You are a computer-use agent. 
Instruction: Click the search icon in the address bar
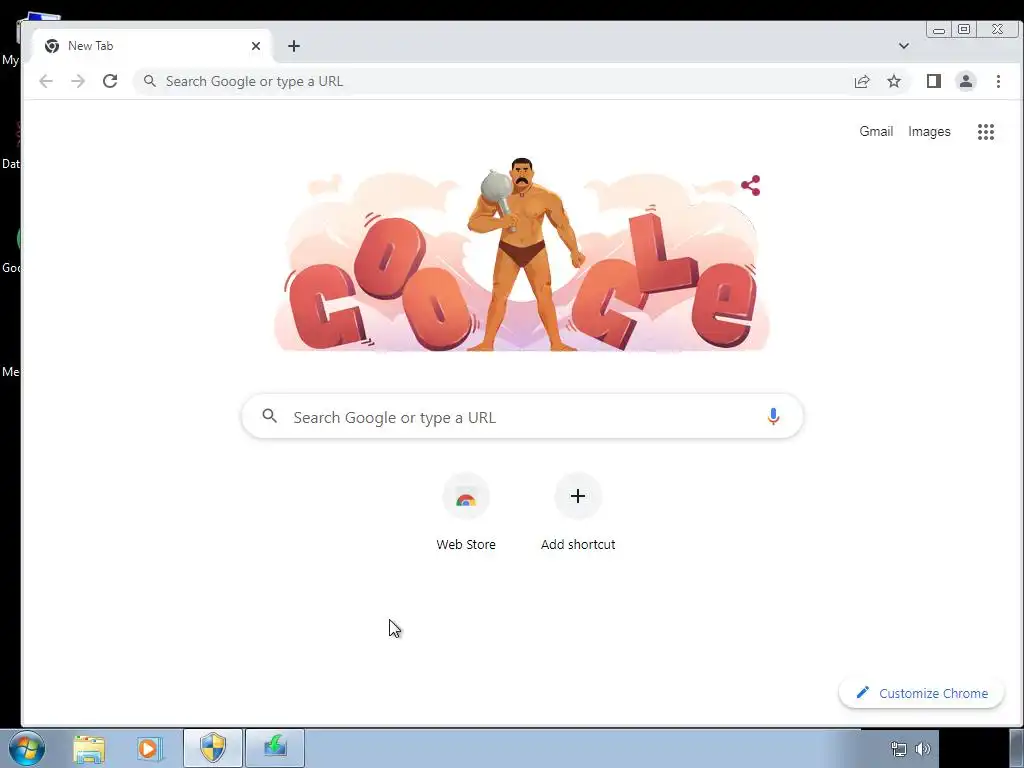150,81
